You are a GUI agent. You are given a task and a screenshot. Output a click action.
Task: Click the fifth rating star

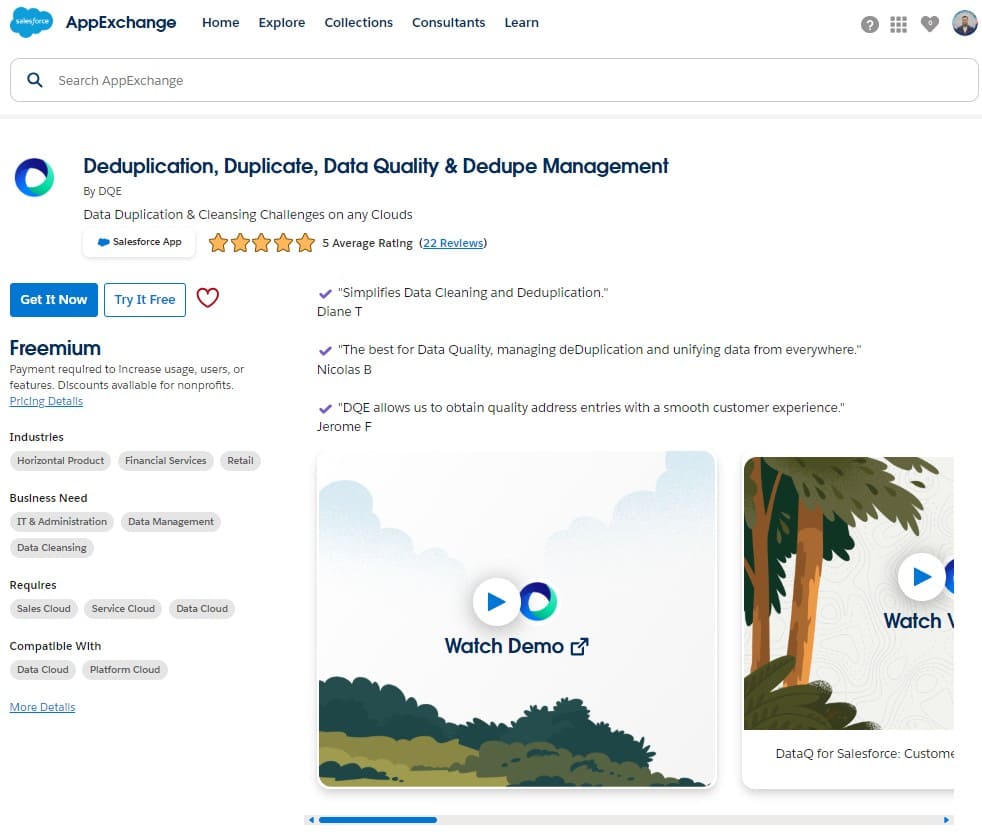pyautogui.click(x=305, y=242)
